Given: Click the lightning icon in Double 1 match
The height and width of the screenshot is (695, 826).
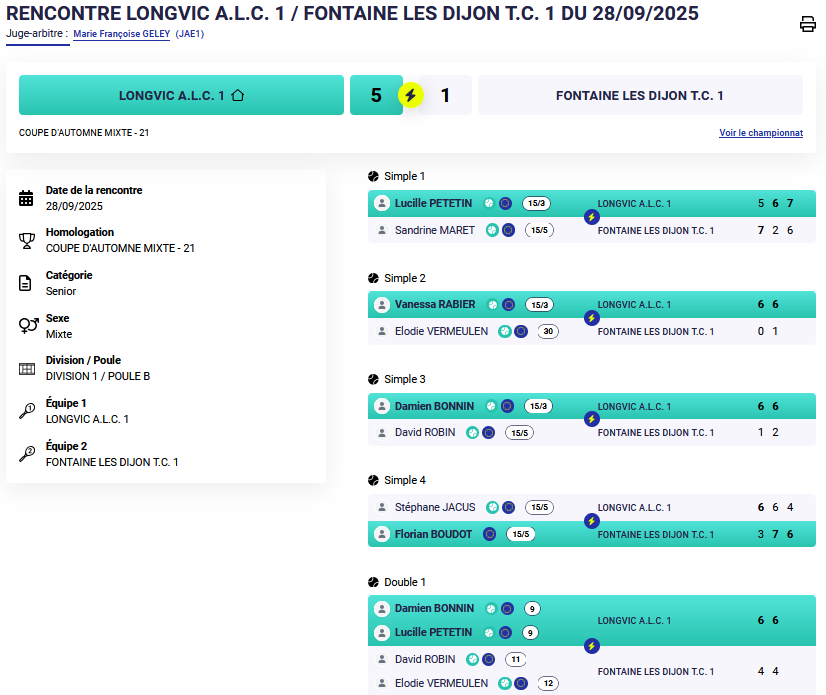Looking at the screenshot, I should (x=591, y=646).
